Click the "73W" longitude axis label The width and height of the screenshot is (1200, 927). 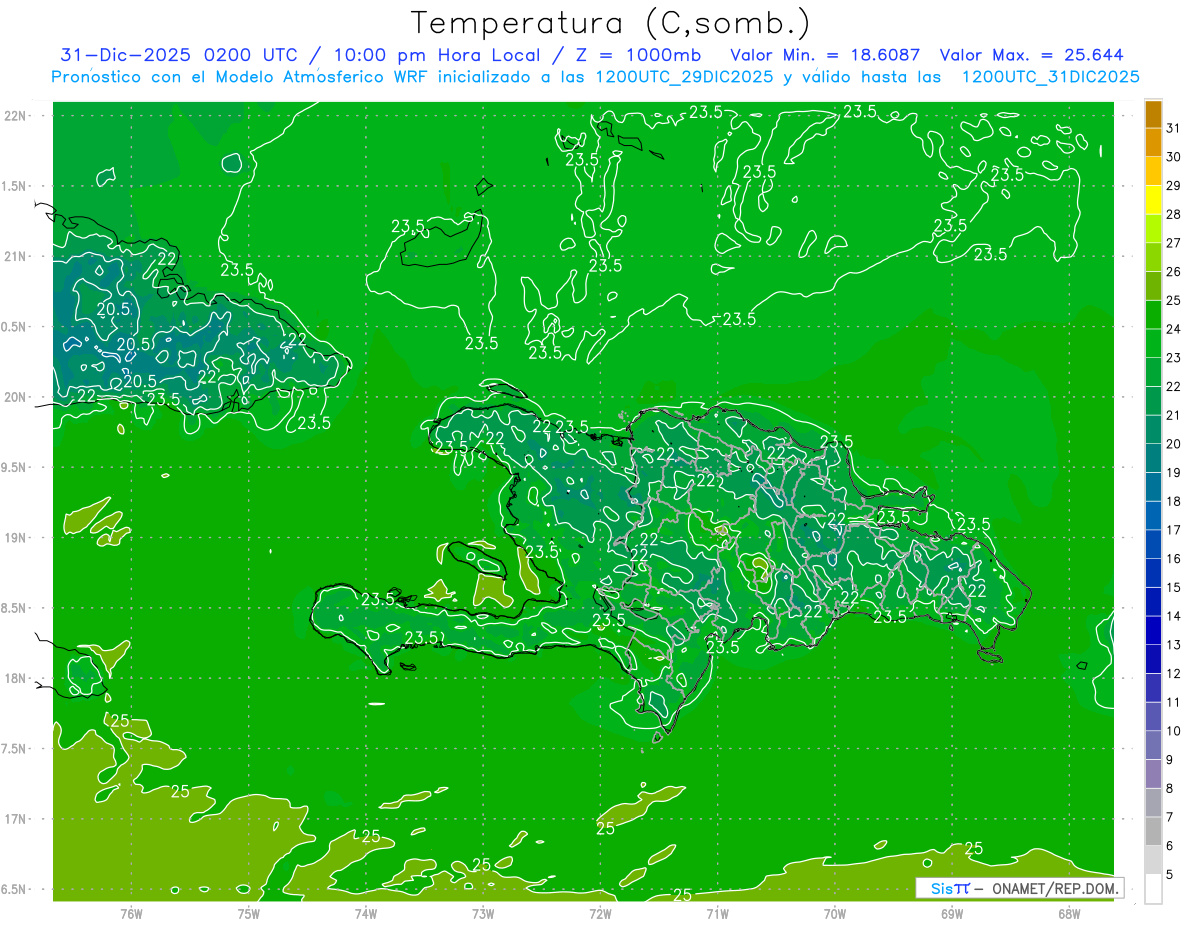(x=483, y=913)
